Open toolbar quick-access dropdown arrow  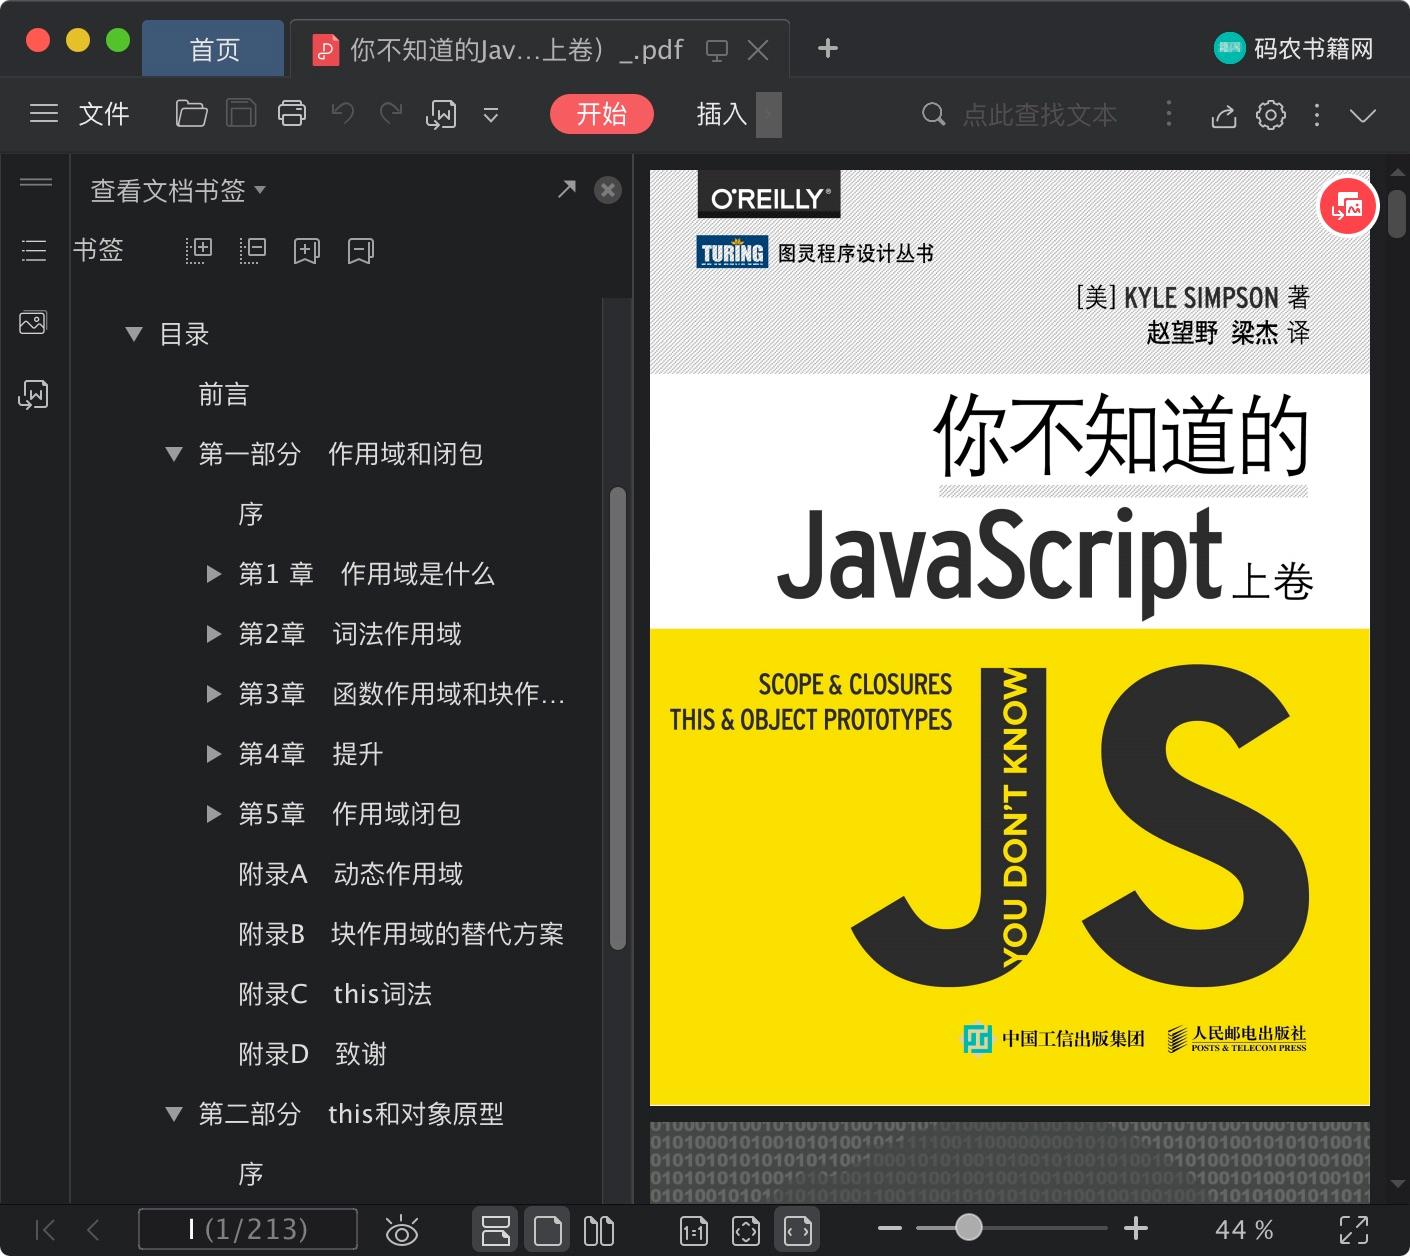491,115
